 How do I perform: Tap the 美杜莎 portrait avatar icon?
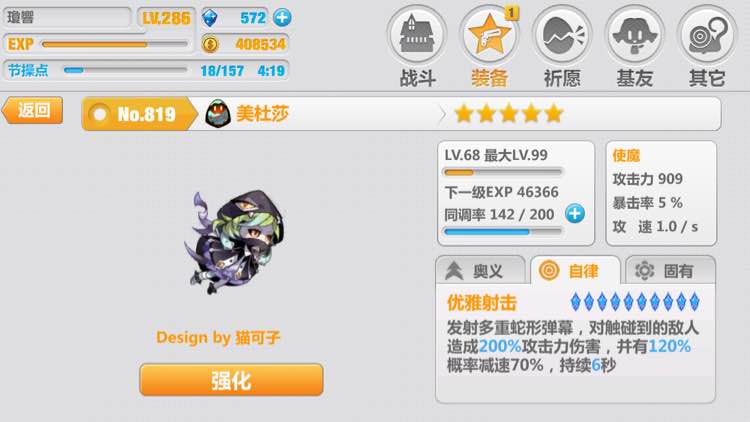(218, 114)
